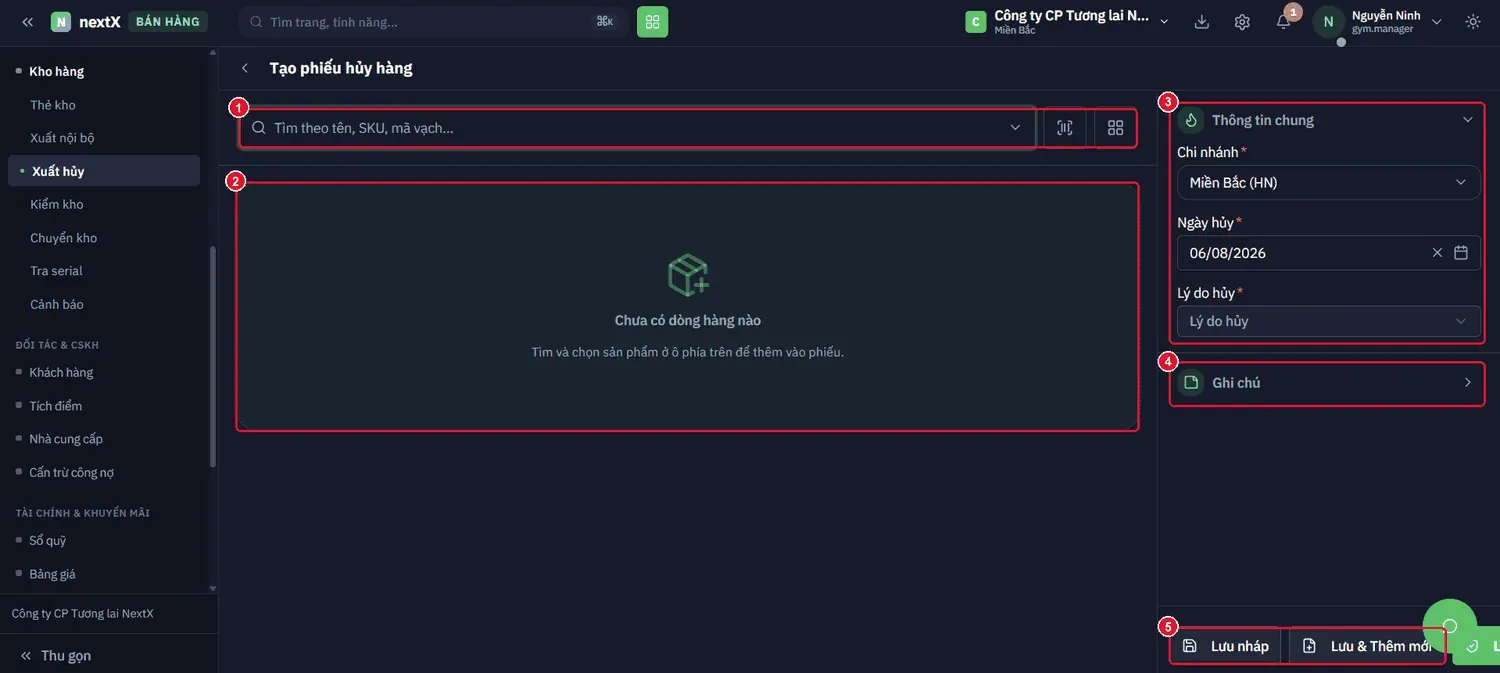Image resolution: width=1500 pixels, height=673 pixels.
Task: Select Tích điểm in sidebar
Action: (x=56, y=406)
